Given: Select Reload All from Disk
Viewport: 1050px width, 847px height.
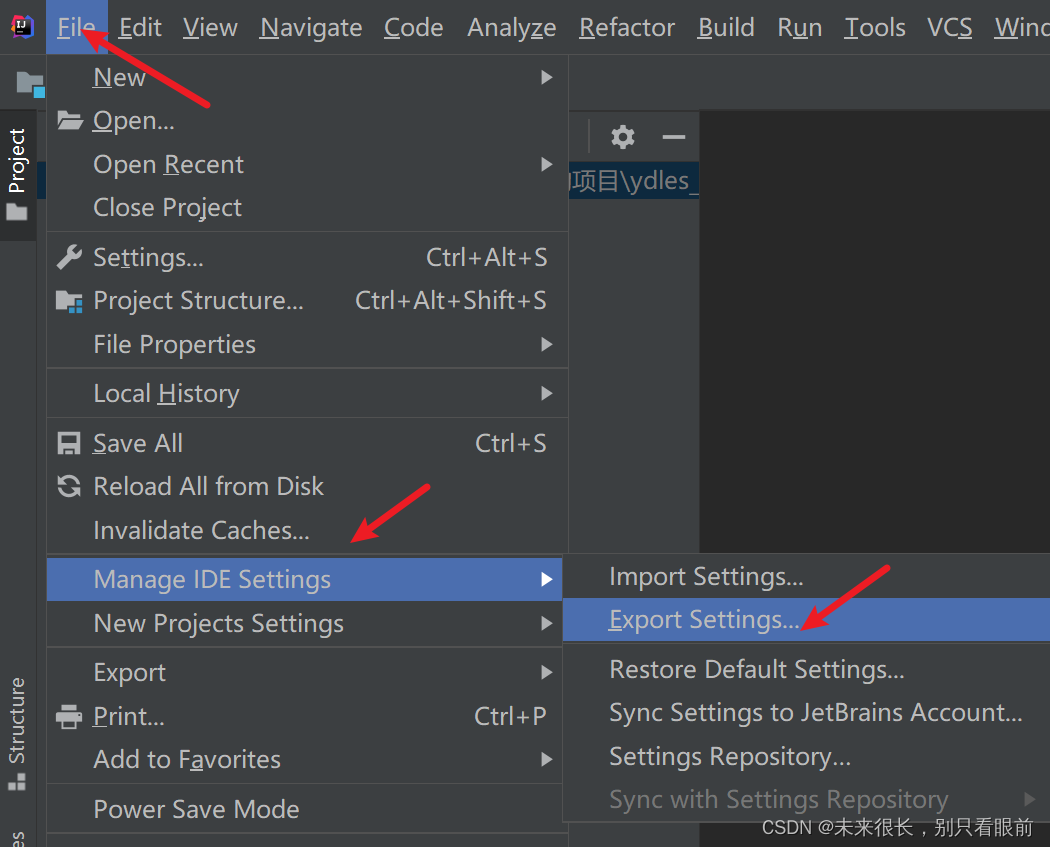Looking at the screenshot, I should 307,486.
